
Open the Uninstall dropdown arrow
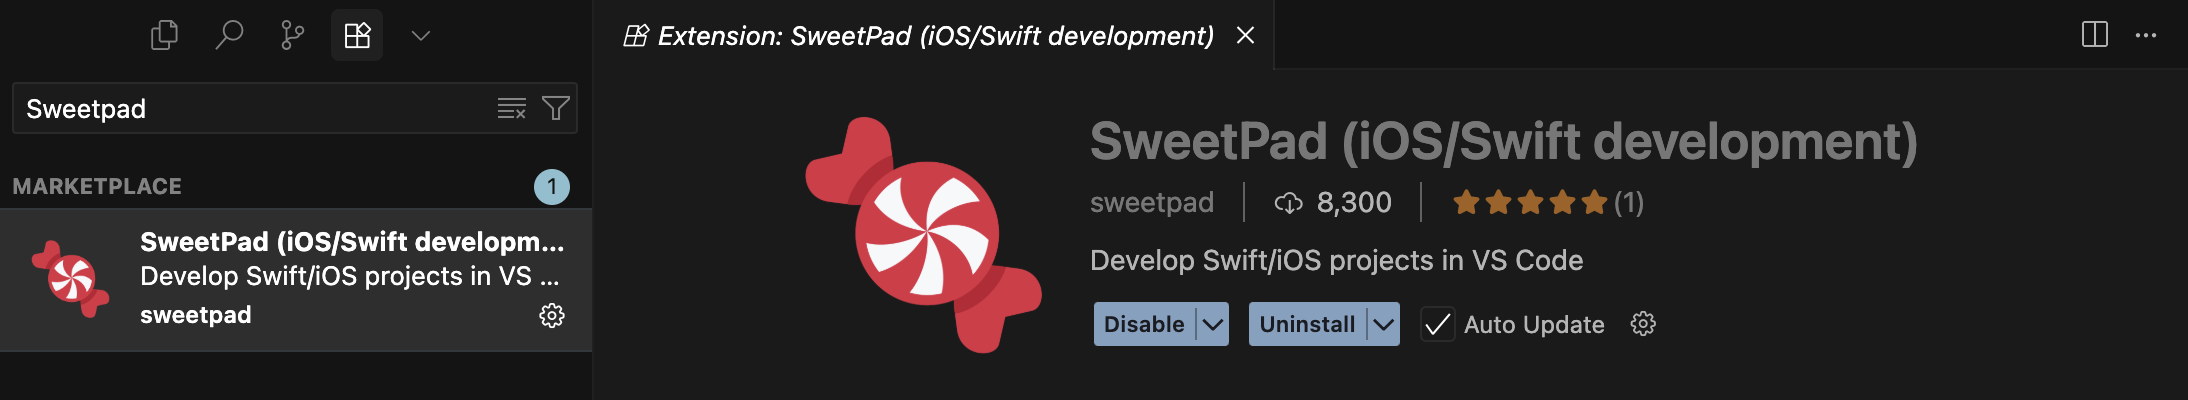(x=1384, y=324)
